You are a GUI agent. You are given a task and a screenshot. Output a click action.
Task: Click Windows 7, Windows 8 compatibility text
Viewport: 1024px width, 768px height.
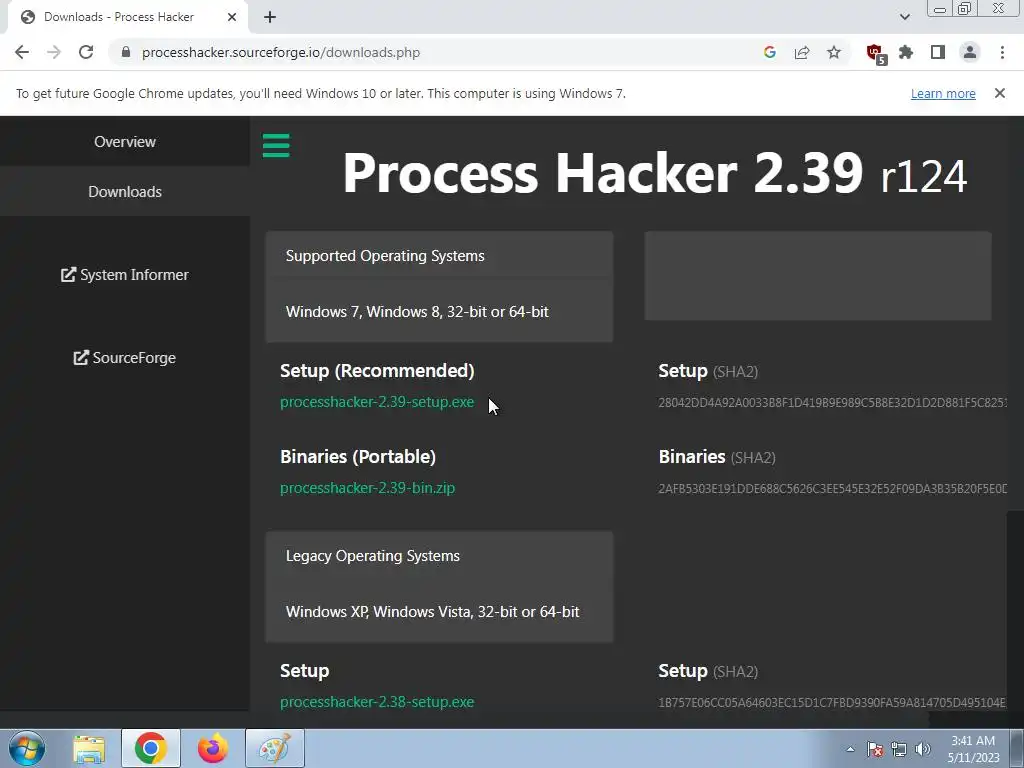point(417,312)
